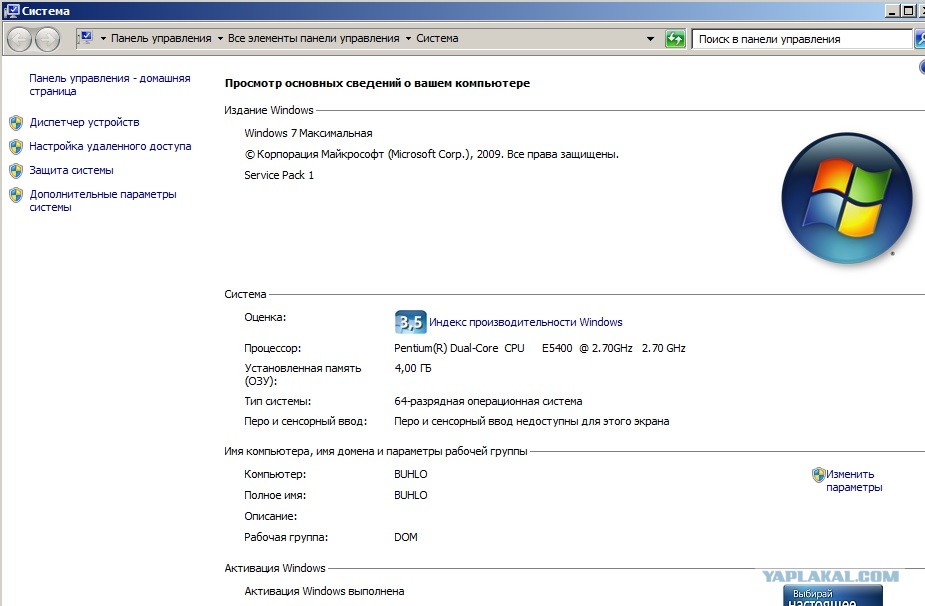This screenshot has width=925, height=606.
Task: Expand breadcrumb arrow before Система
Action: click(408, 38)
